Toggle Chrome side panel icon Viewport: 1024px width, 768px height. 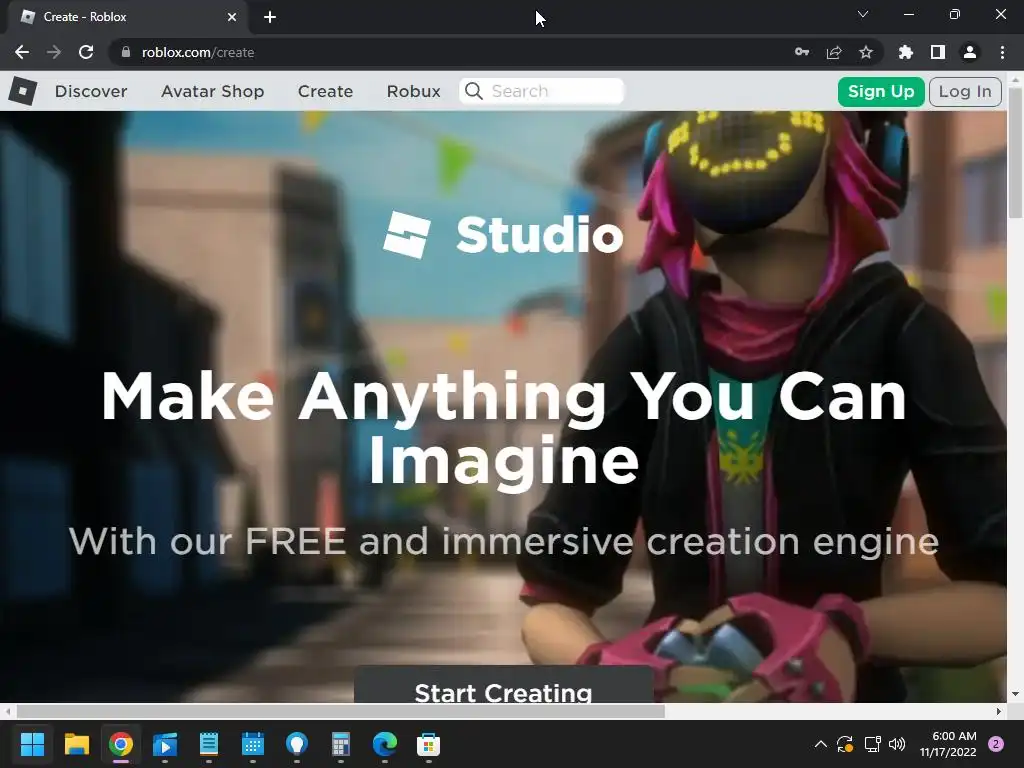point(938,52)
